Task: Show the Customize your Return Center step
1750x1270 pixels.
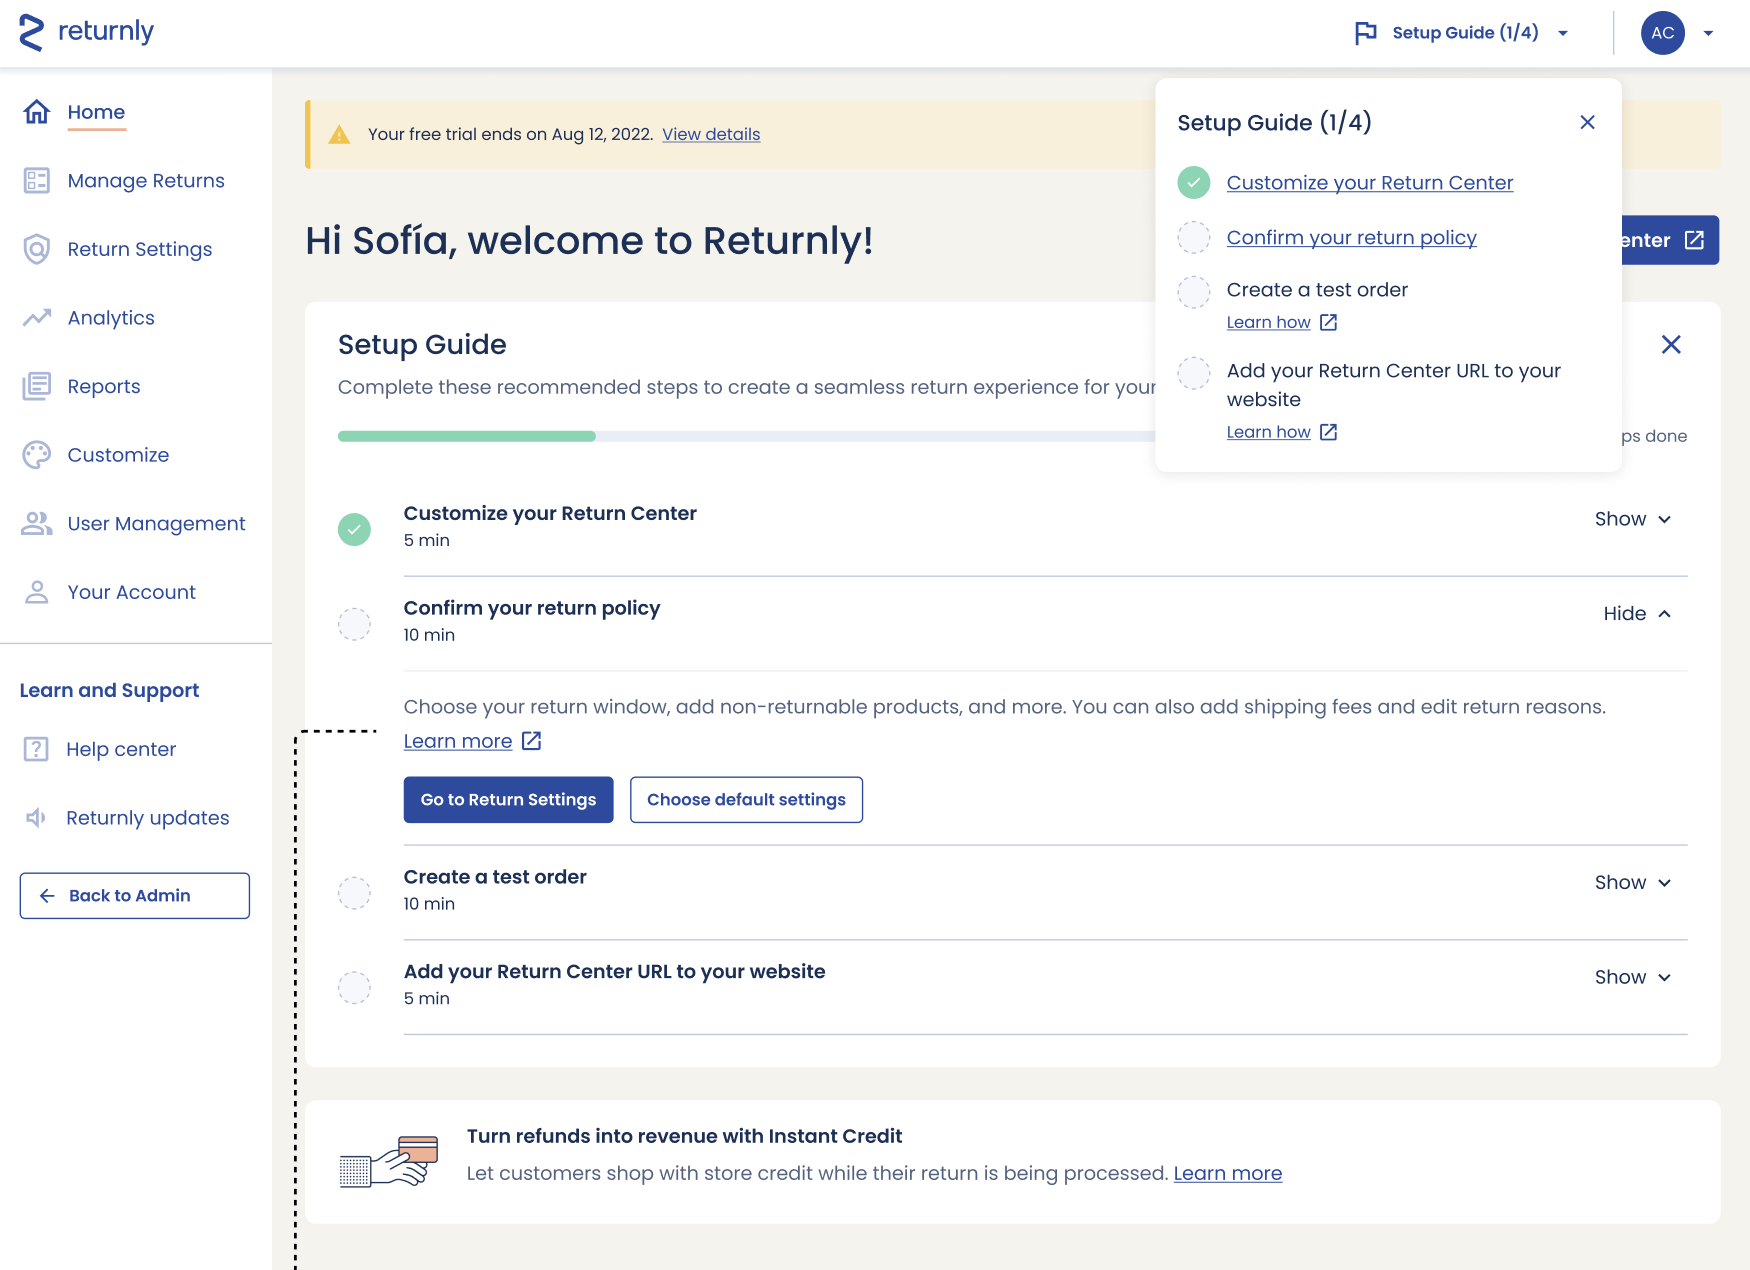Action: pyautogui.click(x=1633, y=519)
